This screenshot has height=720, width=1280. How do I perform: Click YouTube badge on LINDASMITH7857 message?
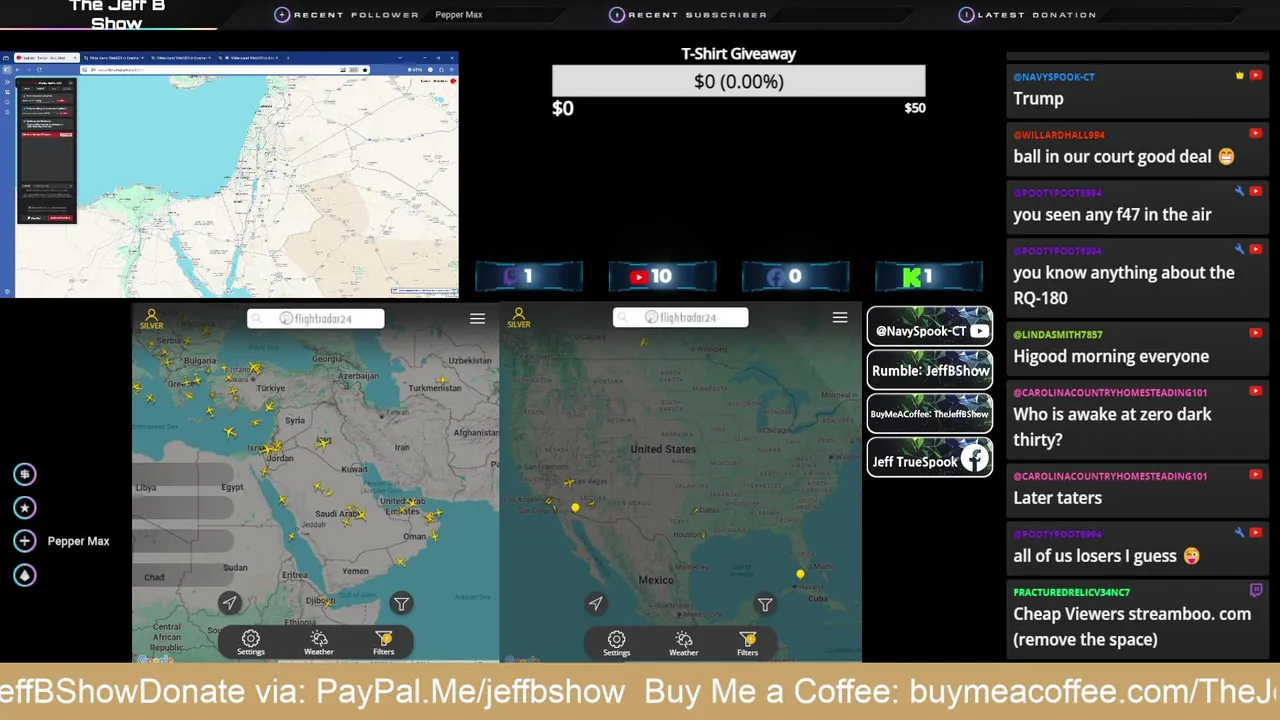click(1256, 334)
